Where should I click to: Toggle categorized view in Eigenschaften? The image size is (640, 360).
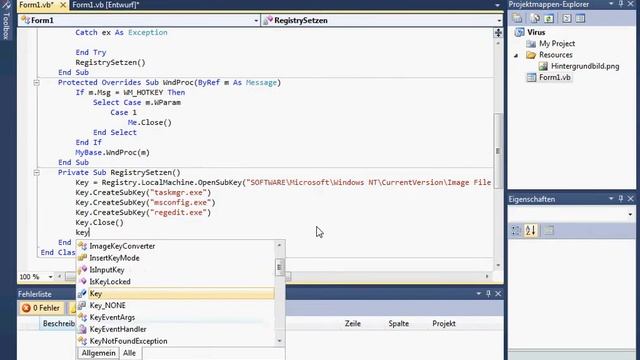click(x=516, y=231)
